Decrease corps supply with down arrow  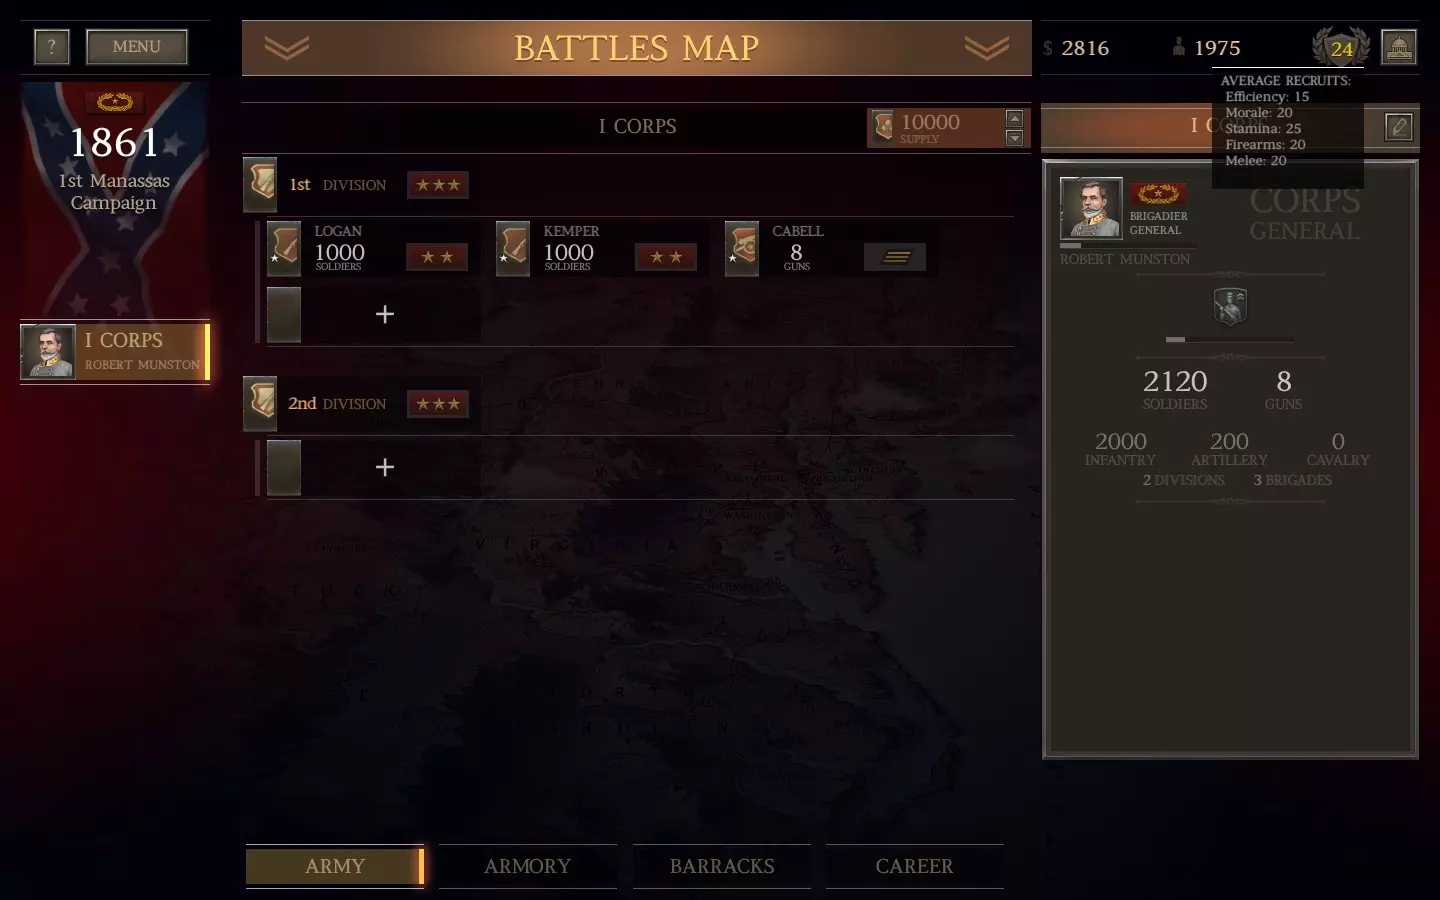[x=1014, y=138]
